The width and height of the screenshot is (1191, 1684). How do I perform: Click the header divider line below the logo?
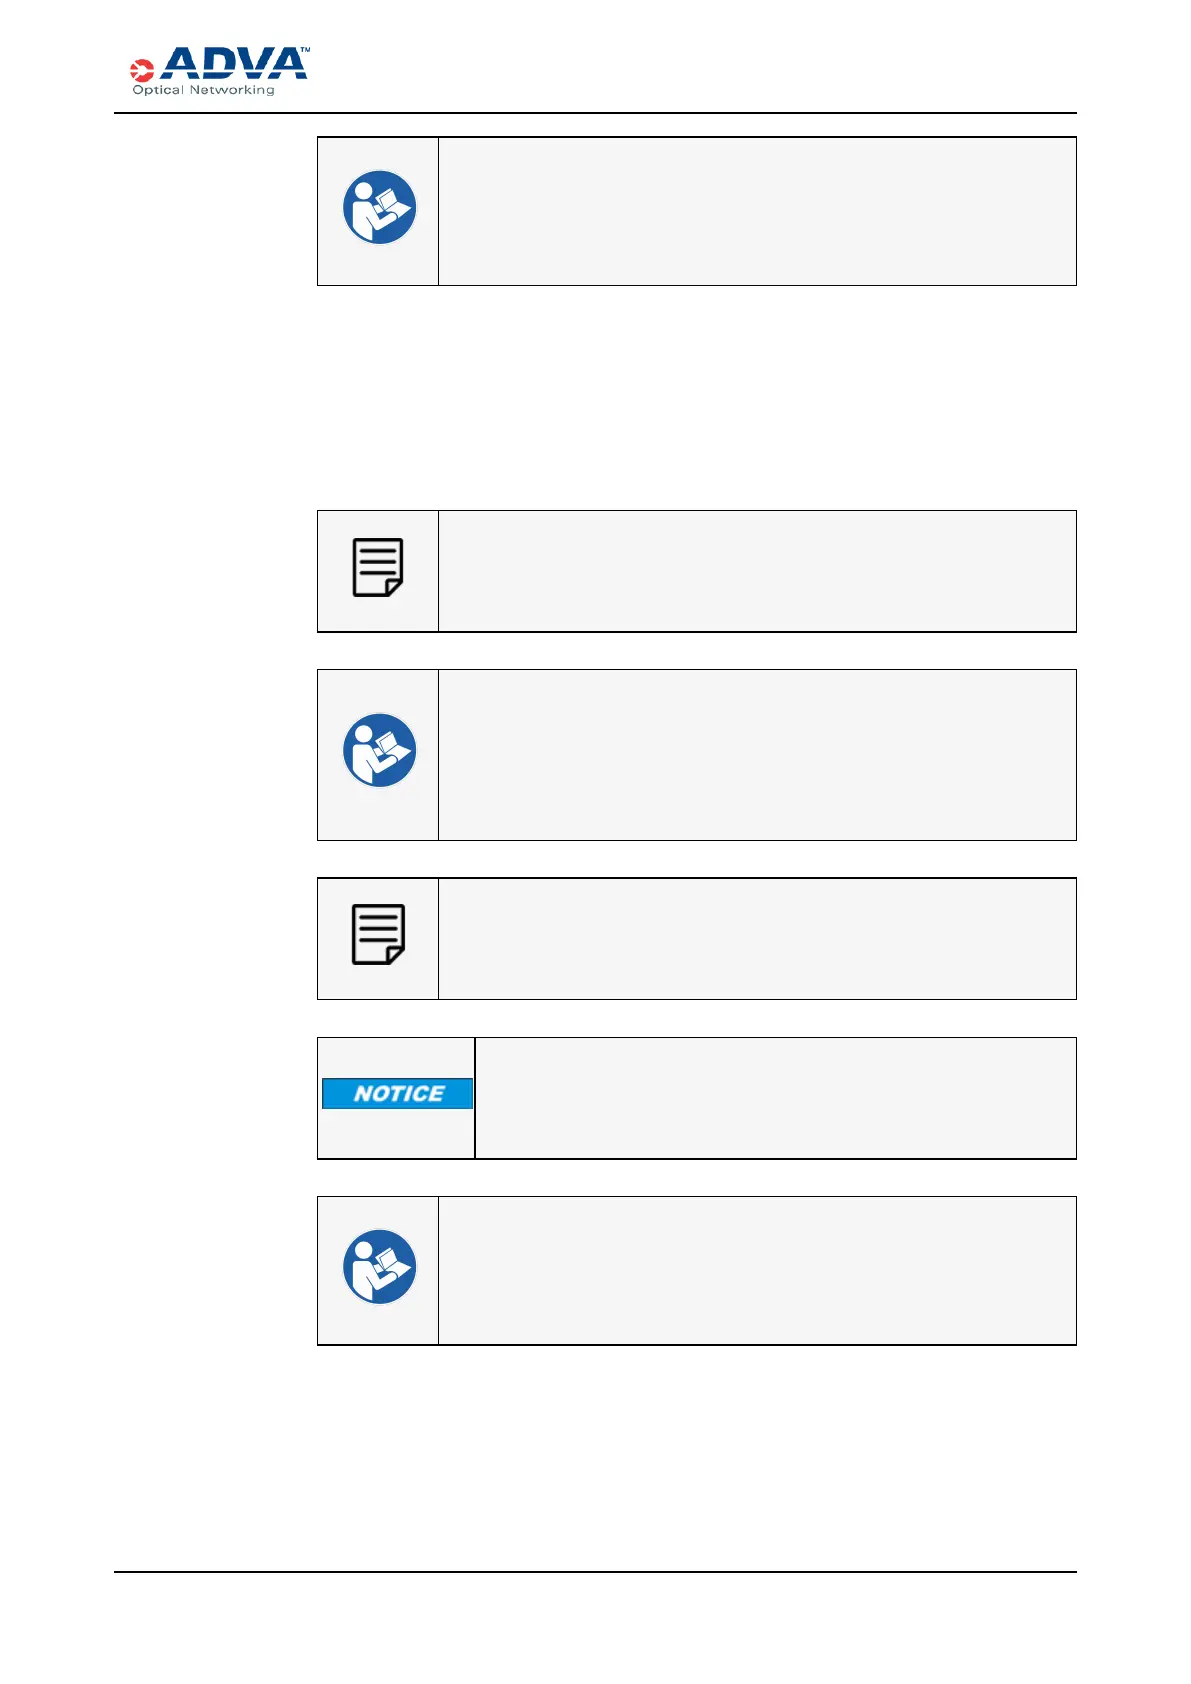(x=595, y=113)
